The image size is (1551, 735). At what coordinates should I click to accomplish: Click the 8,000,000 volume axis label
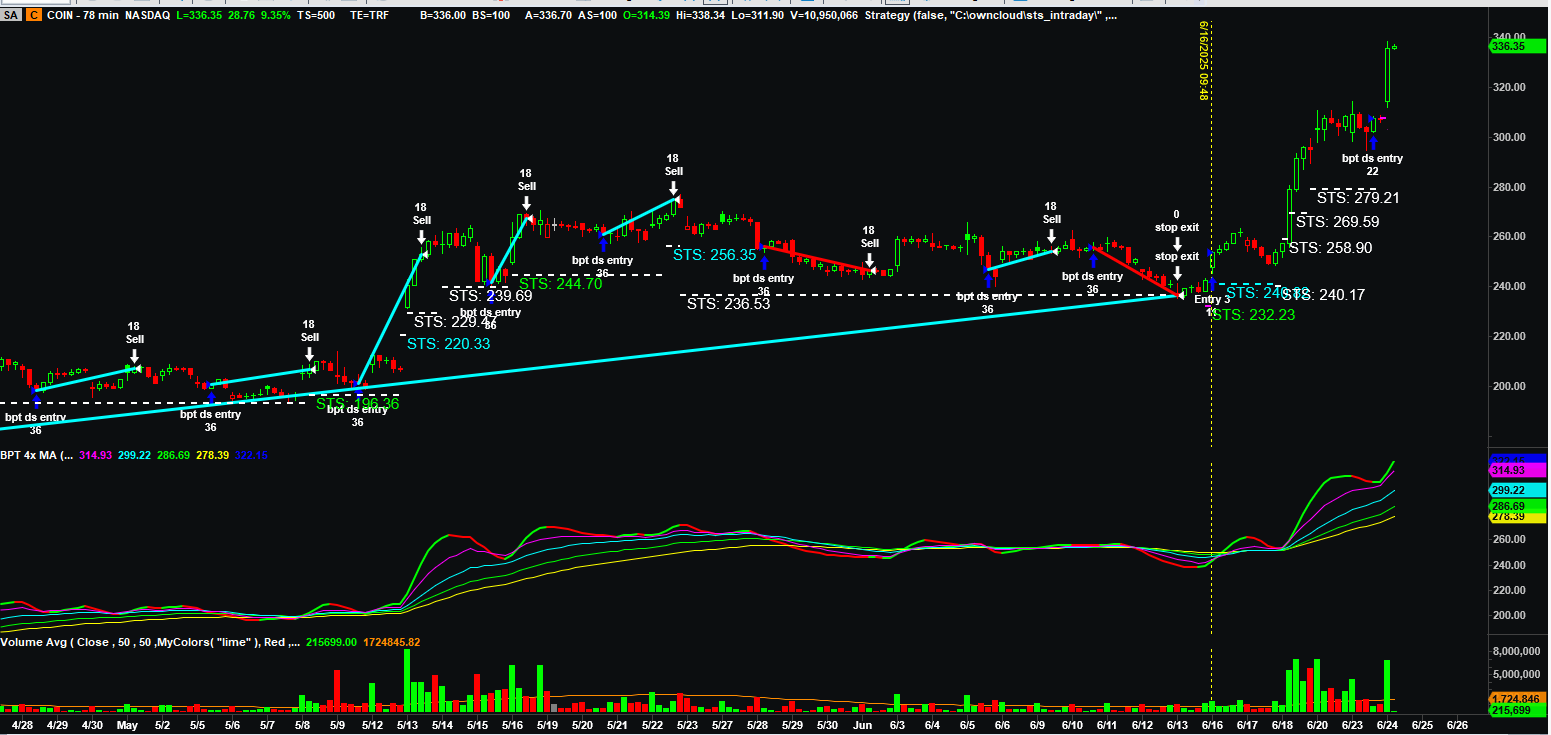pyautogui.click(x=1518, y=651)
